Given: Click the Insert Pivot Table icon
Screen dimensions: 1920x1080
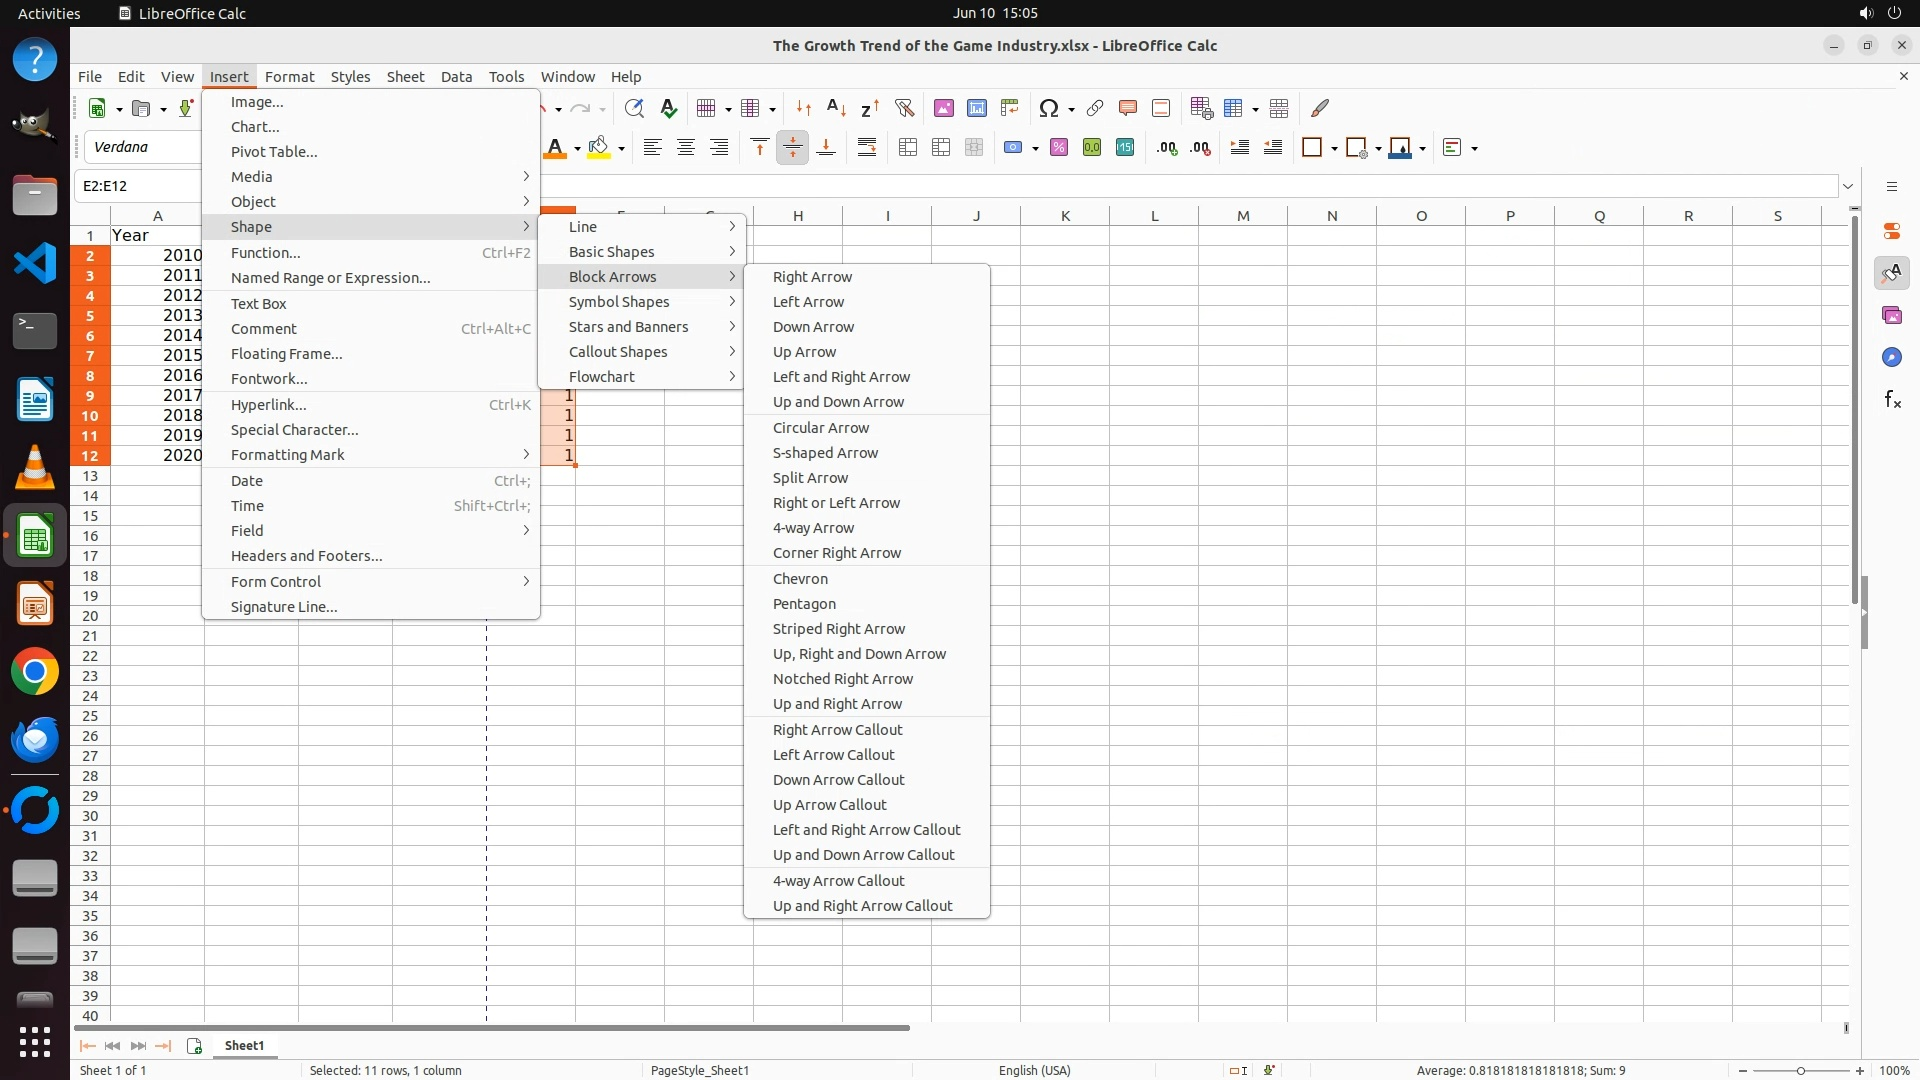Looking at the screenshot, I should (1009, 109).
